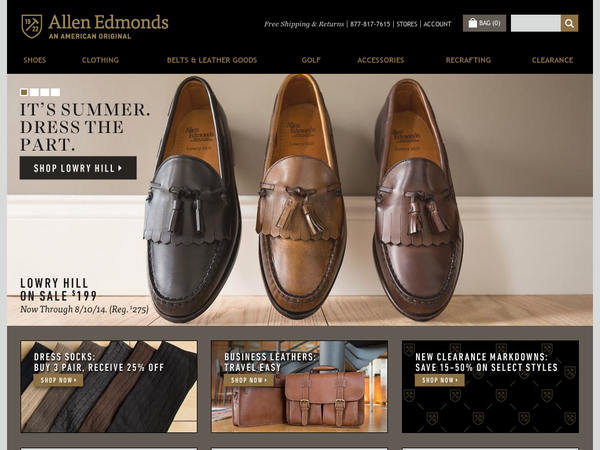
Task: Go to the Recrafting section
Action: (468, 60)
